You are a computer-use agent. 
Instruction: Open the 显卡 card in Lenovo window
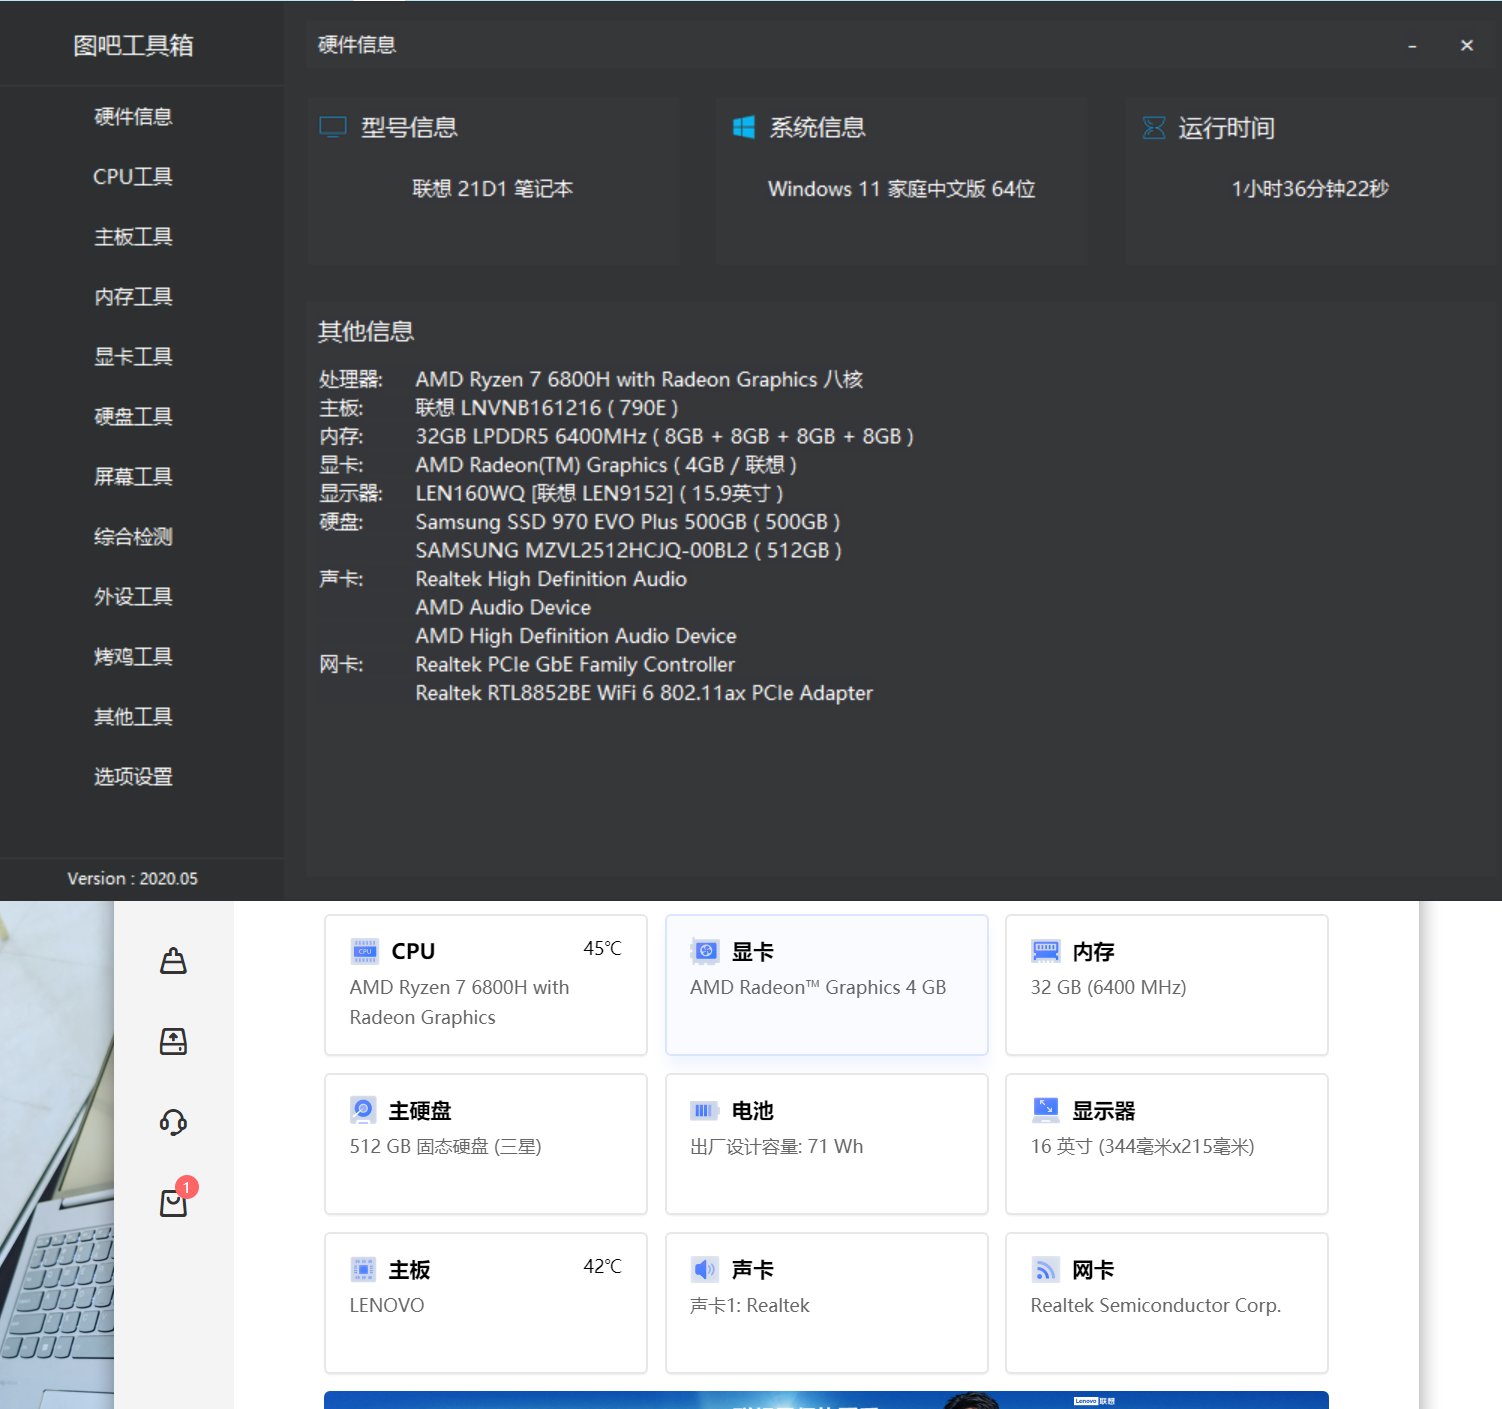click(x=827, y=985)
